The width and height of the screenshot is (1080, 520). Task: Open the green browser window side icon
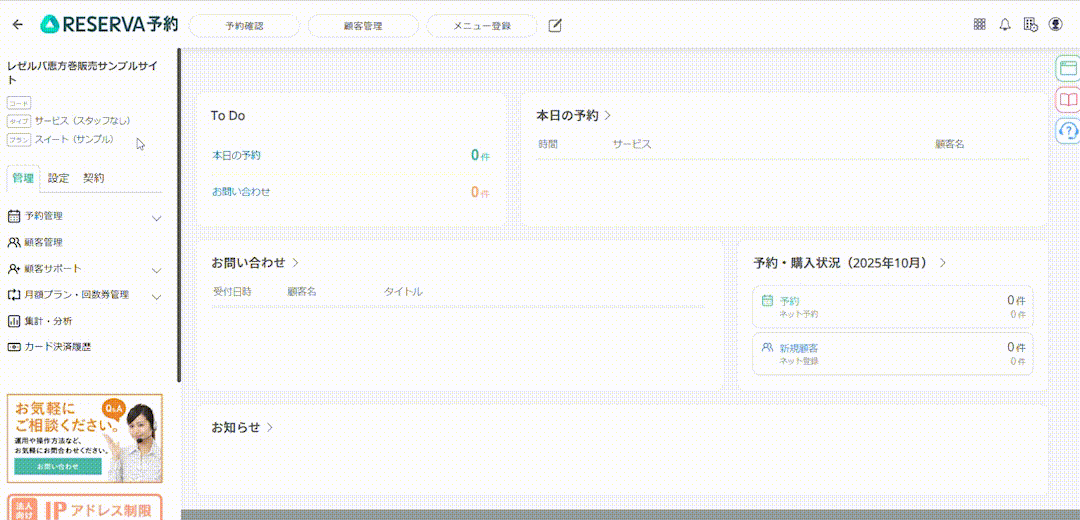(1068, 68)
